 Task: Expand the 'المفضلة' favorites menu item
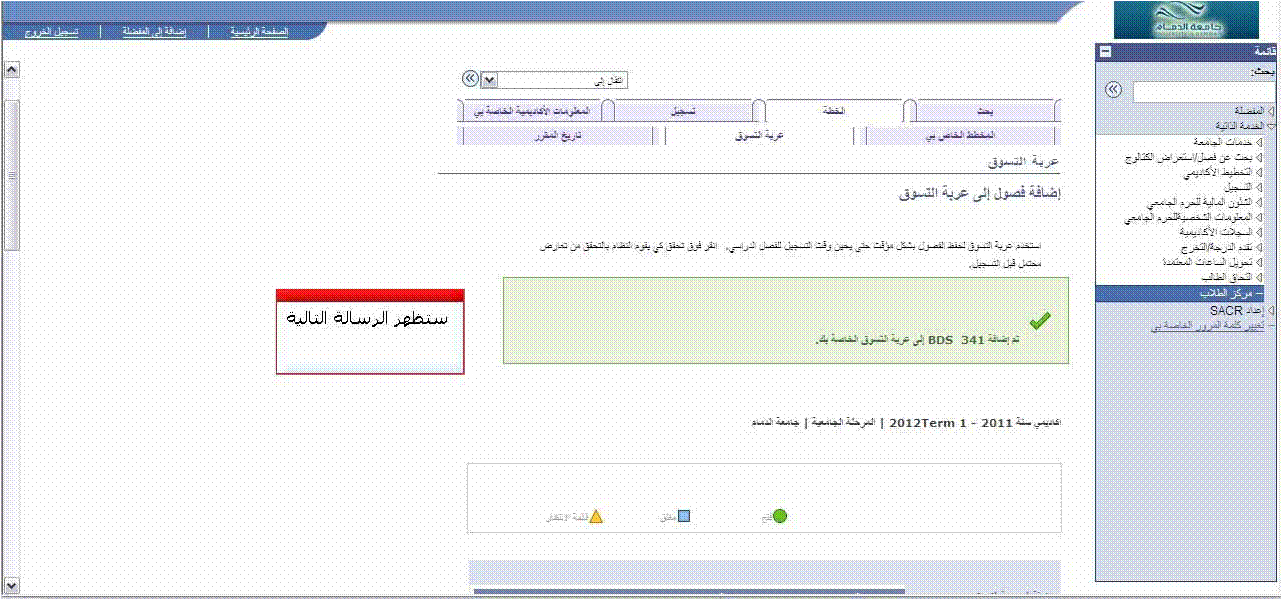[1270, 111]
